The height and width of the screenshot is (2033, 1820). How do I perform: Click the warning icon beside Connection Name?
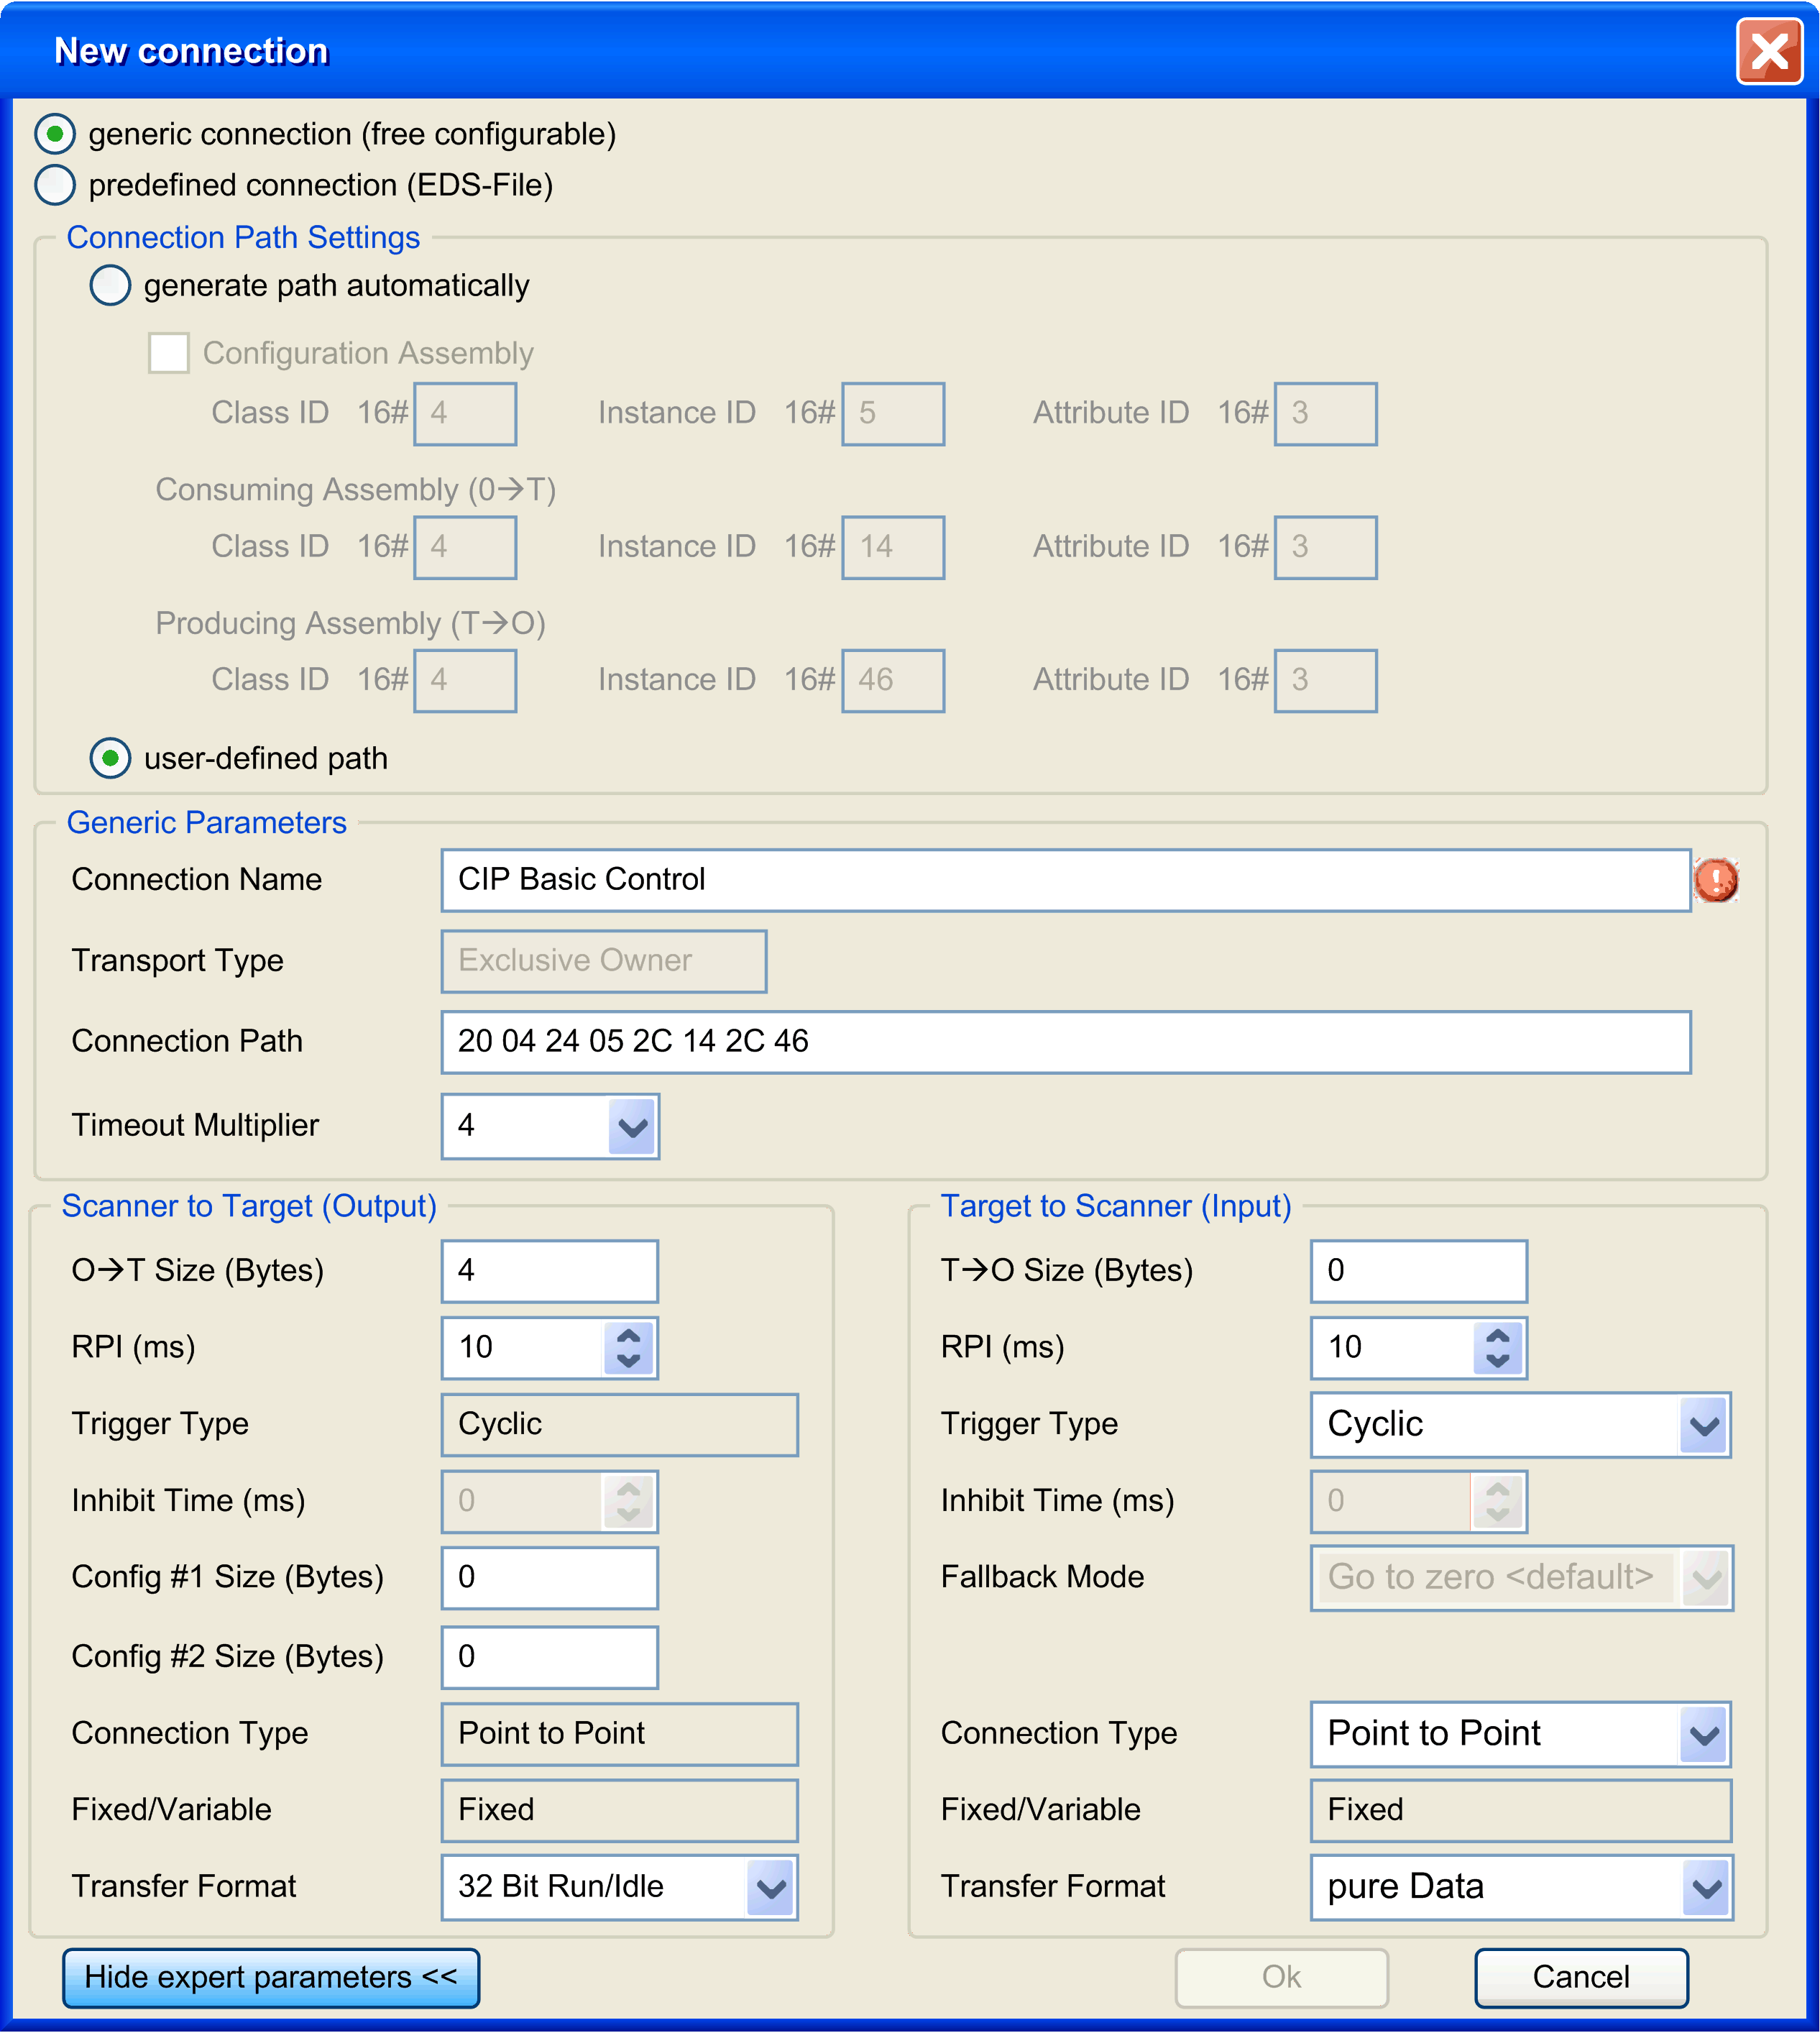[x=1717, y=880]
